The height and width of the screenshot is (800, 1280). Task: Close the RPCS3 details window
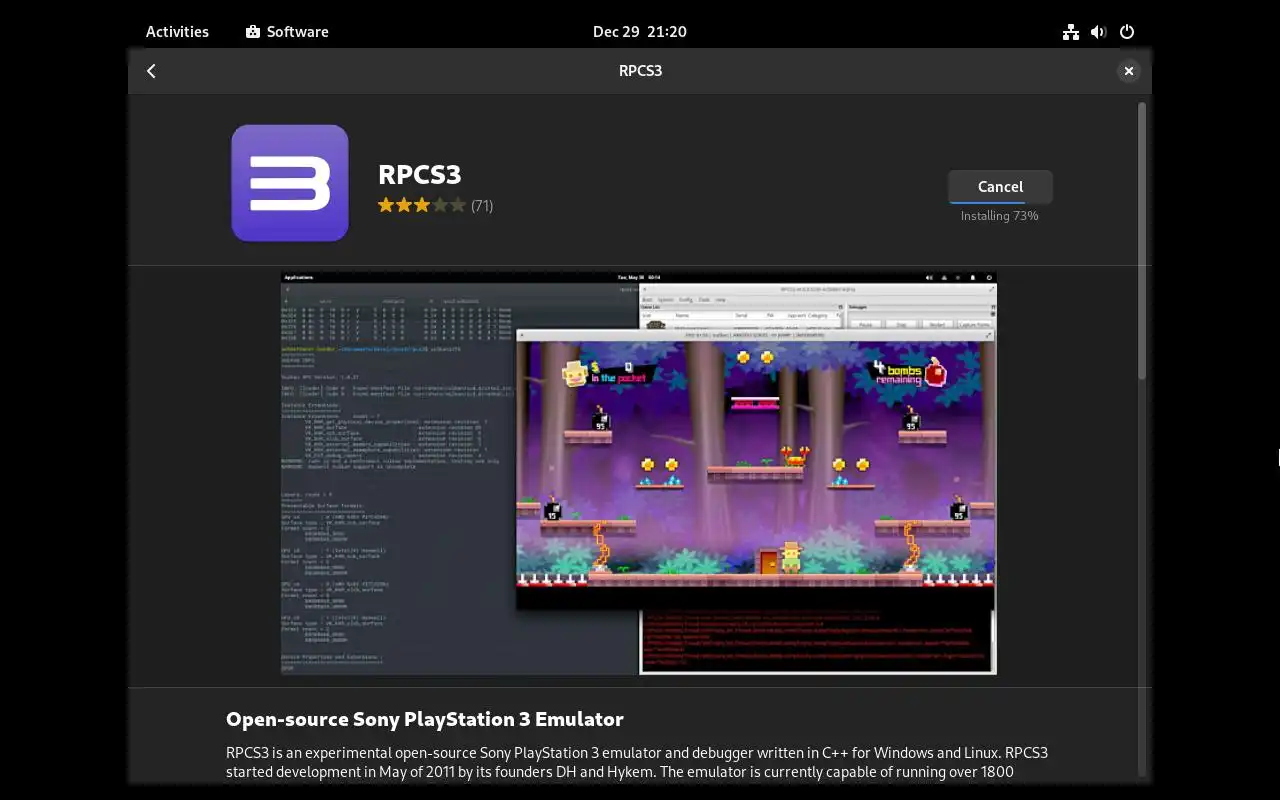pos(1128,71)
